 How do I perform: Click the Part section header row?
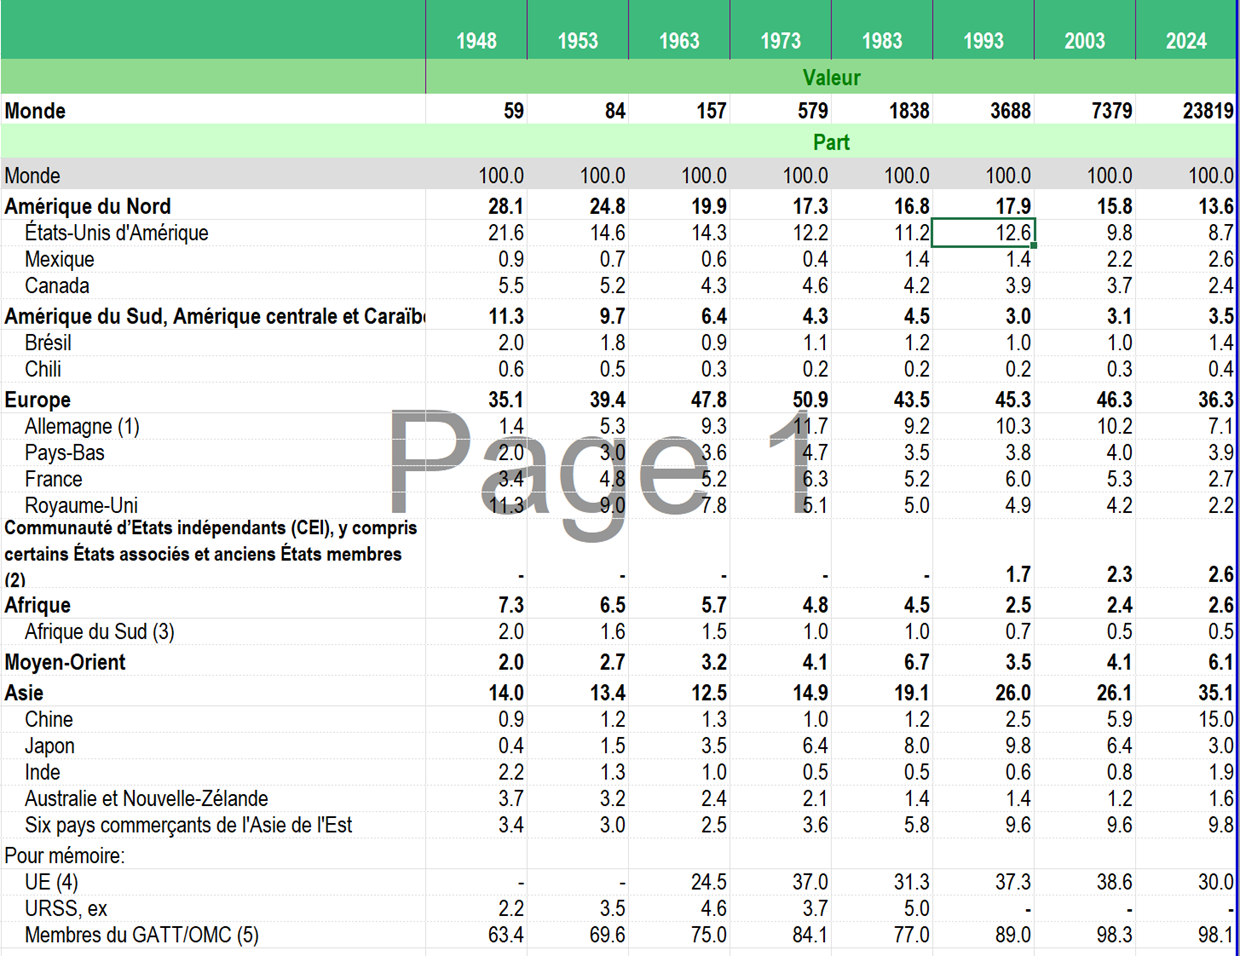830,142
